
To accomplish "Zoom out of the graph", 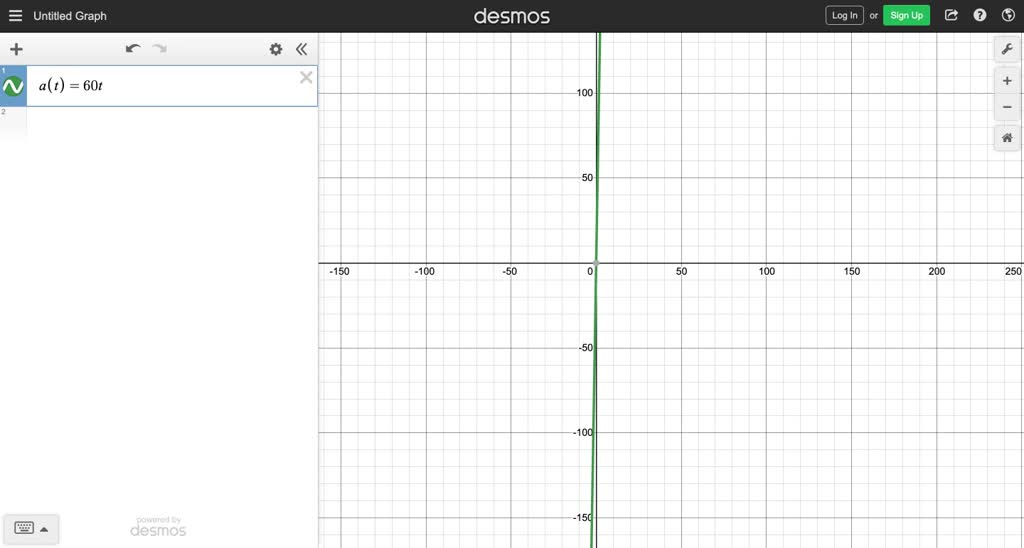I will [1006, 108].
